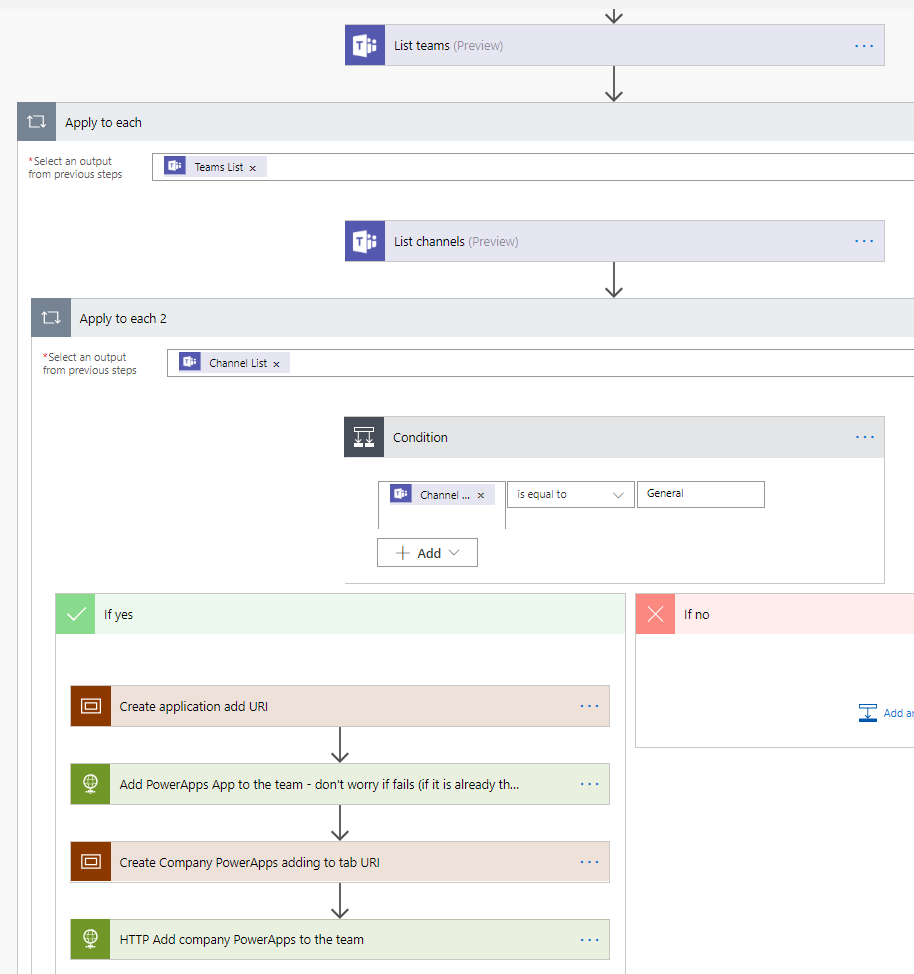Open the List channels ellipsis menu
Screen dimensions: 914x974
tap(864, 241)
